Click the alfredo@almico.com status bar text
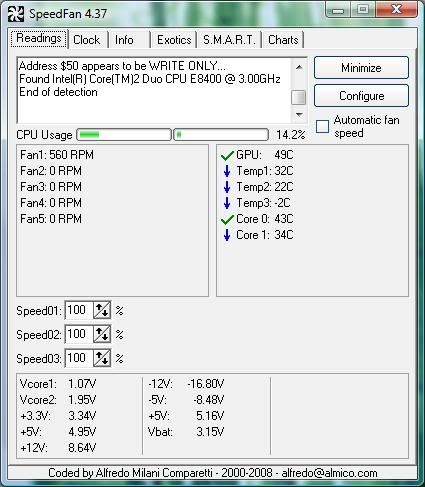425x487 pixels. [x=329, y=473]
